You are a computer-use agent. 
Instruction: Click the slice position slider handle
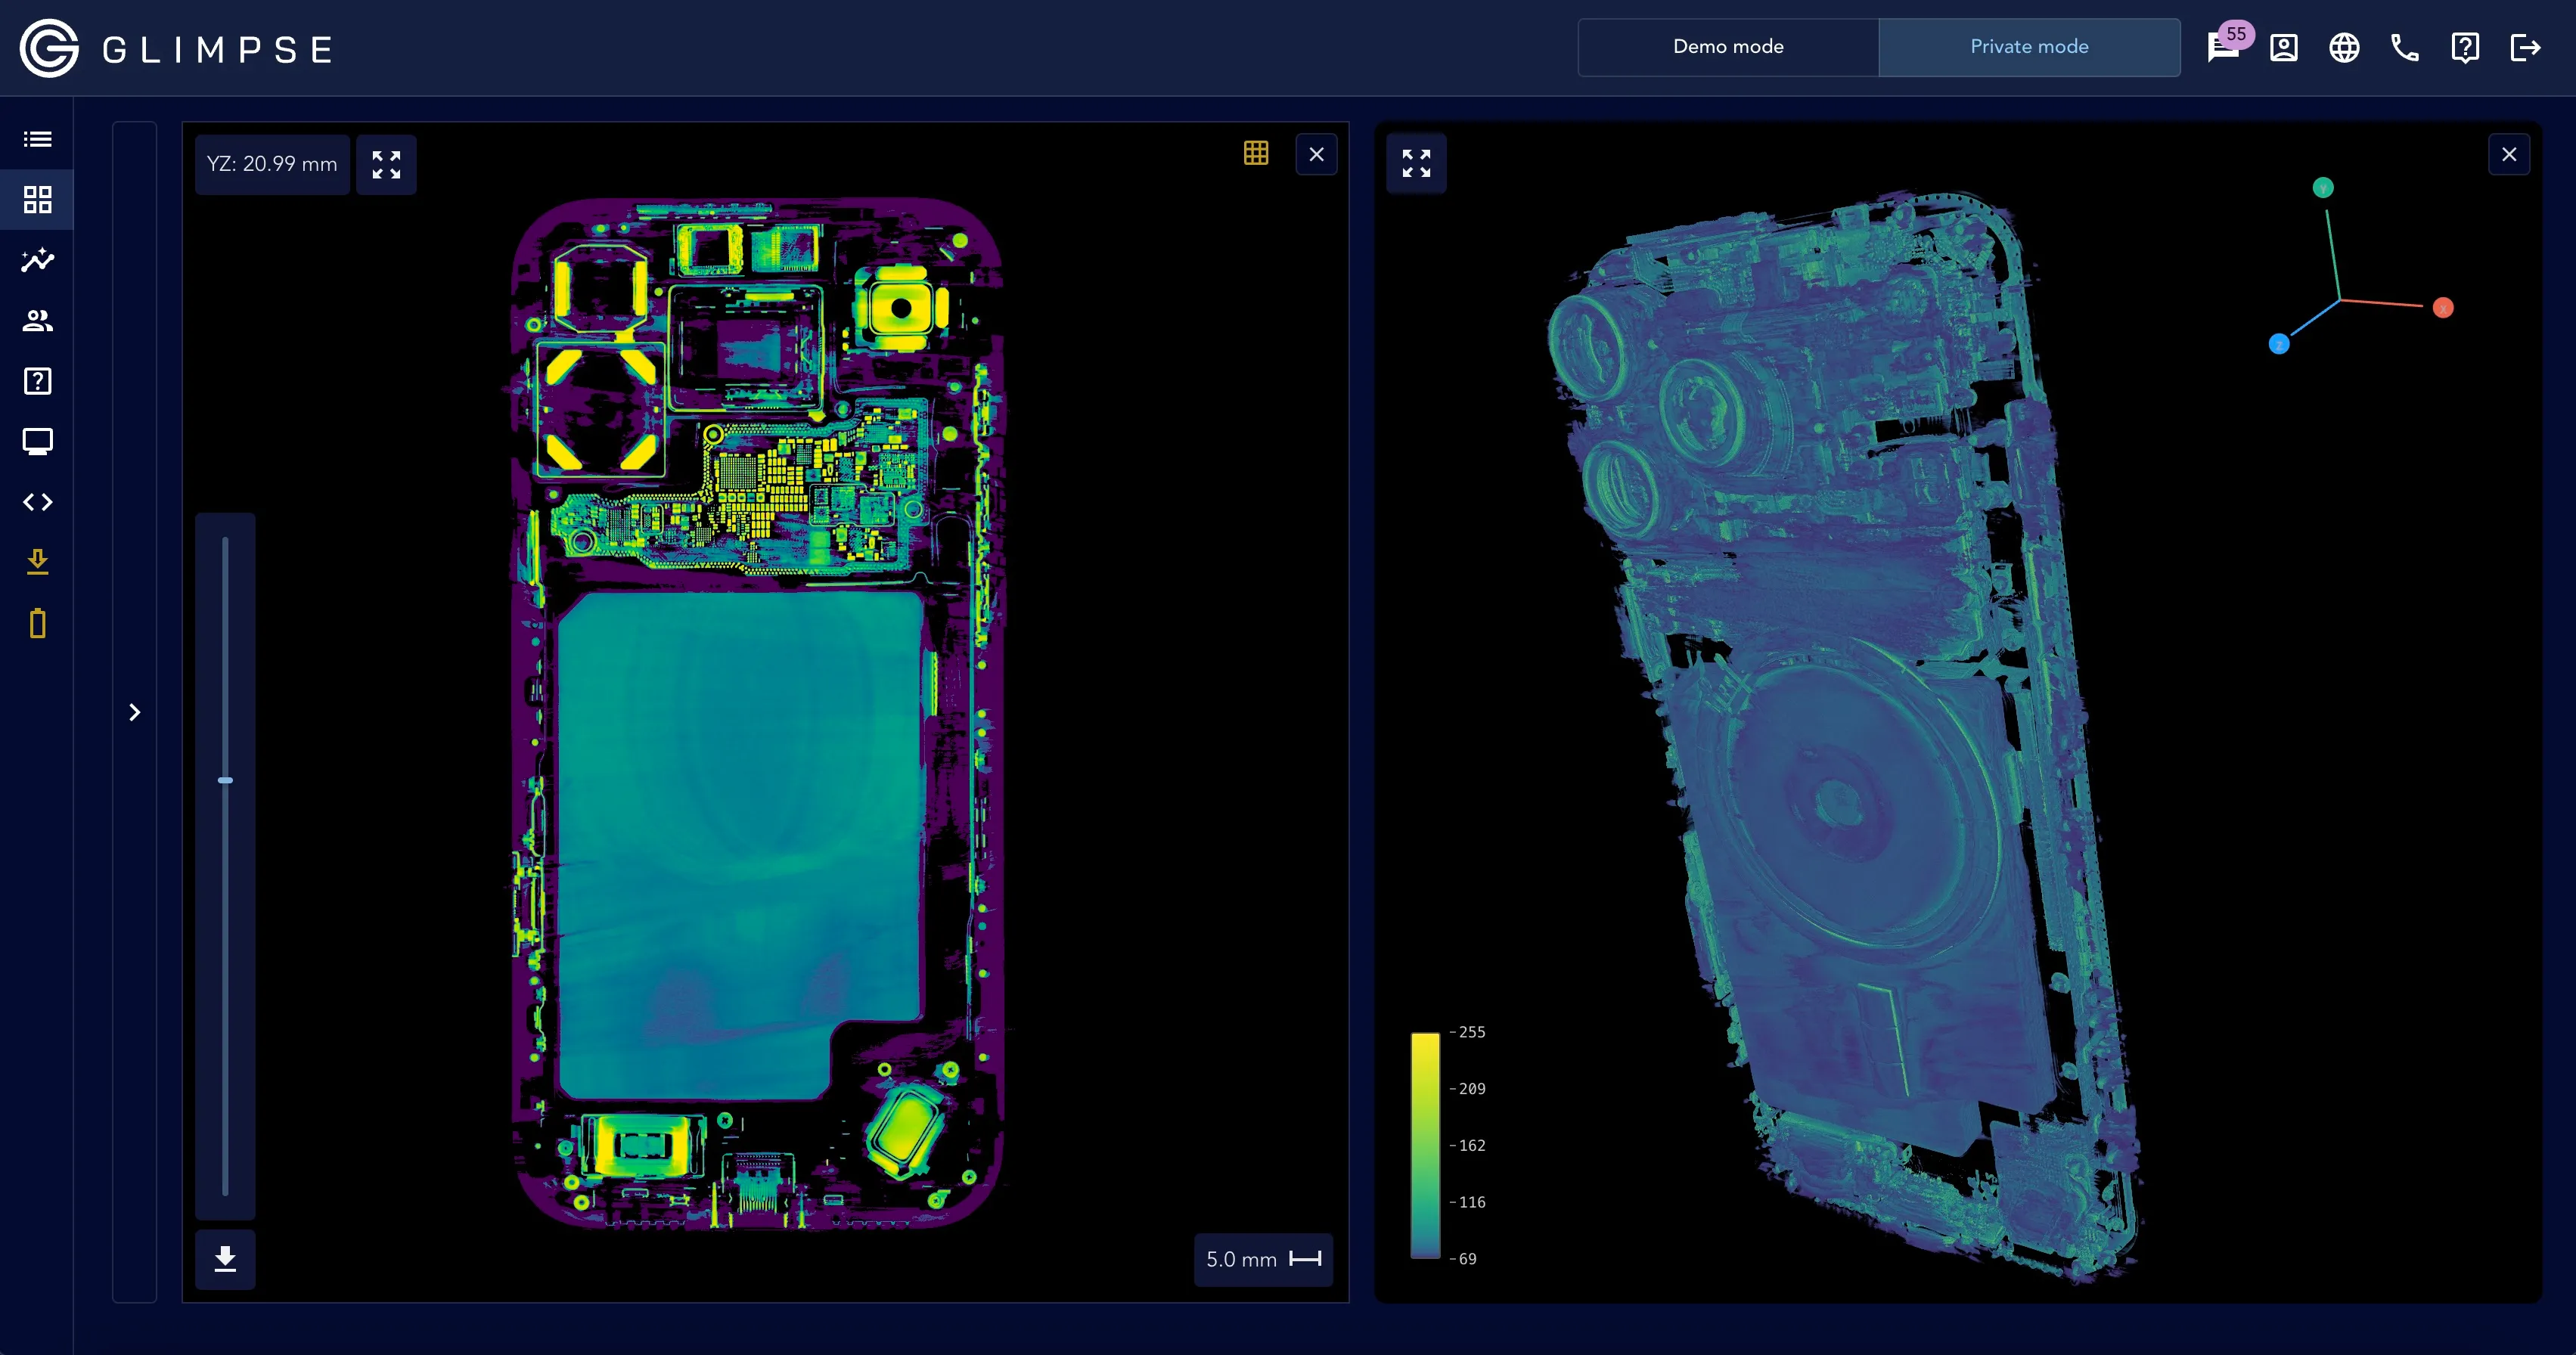point(225,780)
